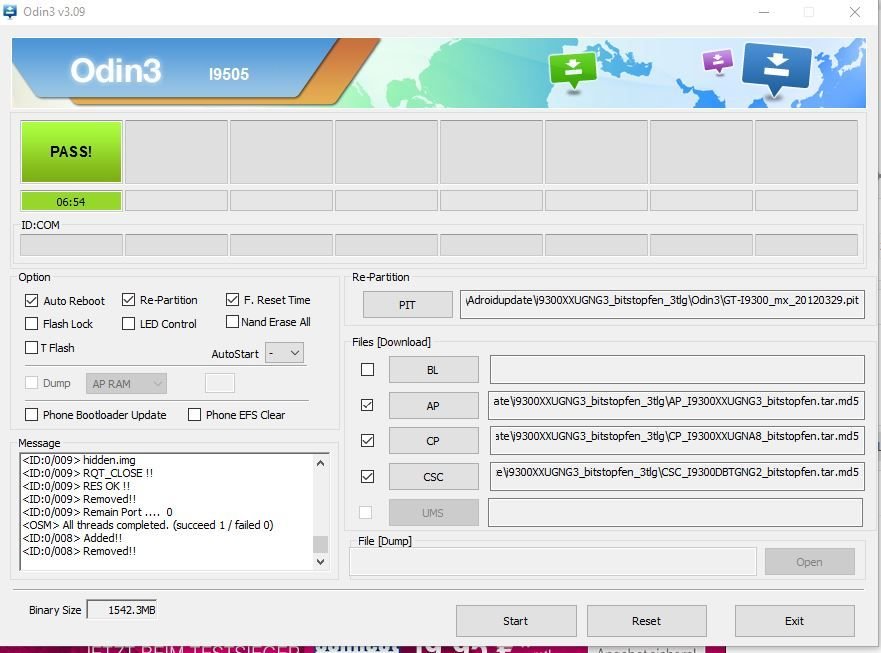Click the Reset button

647,621
